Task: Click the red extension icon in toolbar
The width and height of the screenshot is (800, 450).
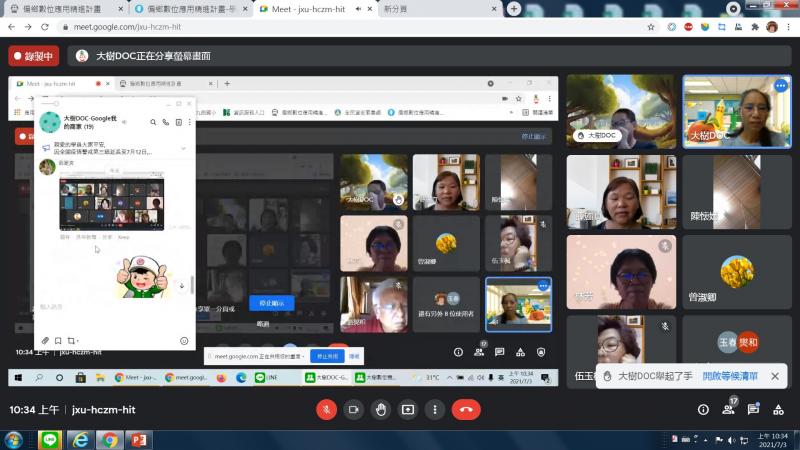Action: coord(688,27)
